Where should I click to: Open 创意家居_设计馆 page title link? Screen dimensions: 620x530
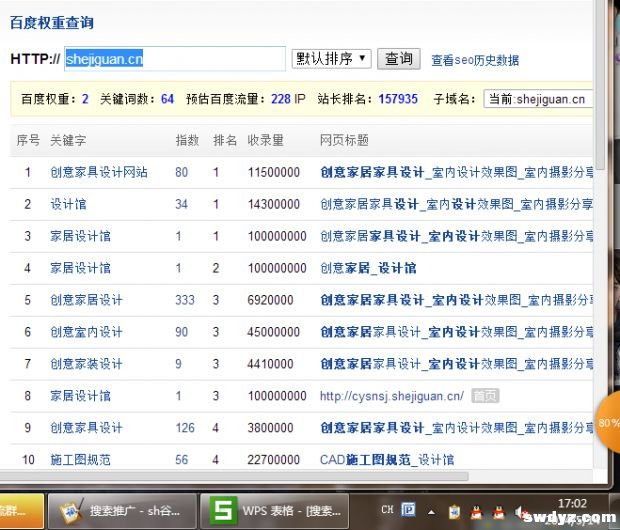[368, 268]
